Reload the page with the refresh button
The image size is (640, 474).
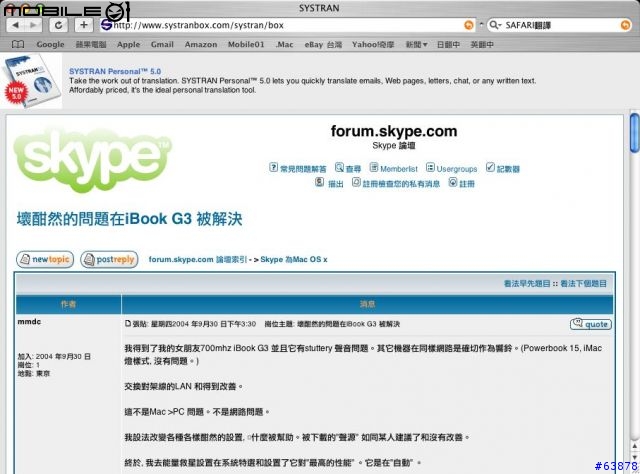coord(58,25)
